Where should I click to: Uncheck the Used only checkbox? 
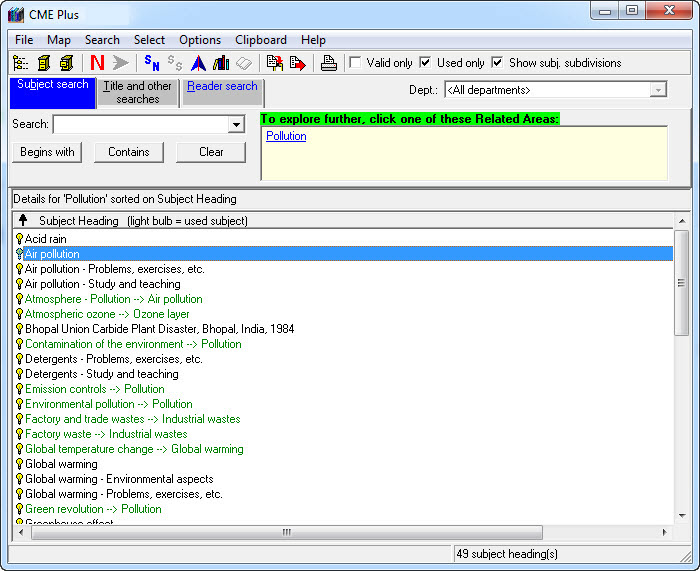pos(425,62)
